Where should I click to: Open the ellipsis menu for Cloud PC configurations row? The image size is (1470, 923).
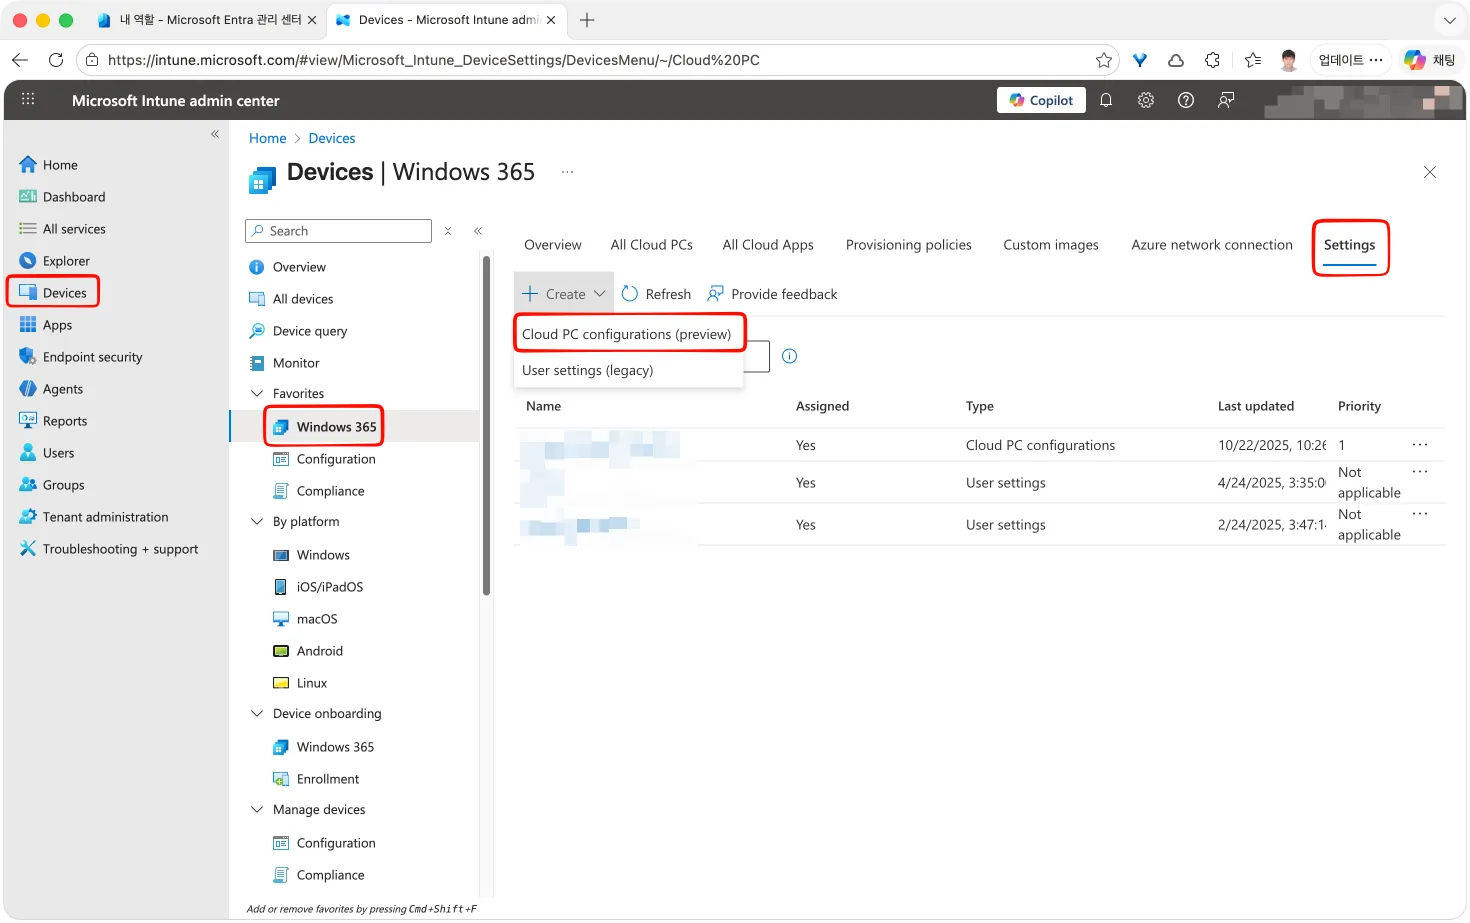pyautogui.click(x=1420, y=445)
